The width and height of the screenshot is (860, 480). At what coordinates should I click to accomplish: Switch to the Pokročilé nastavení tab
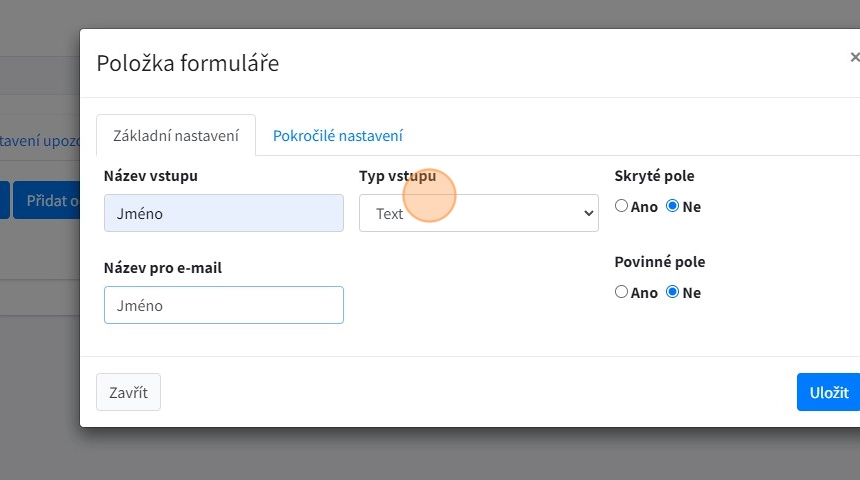[337, 136]
